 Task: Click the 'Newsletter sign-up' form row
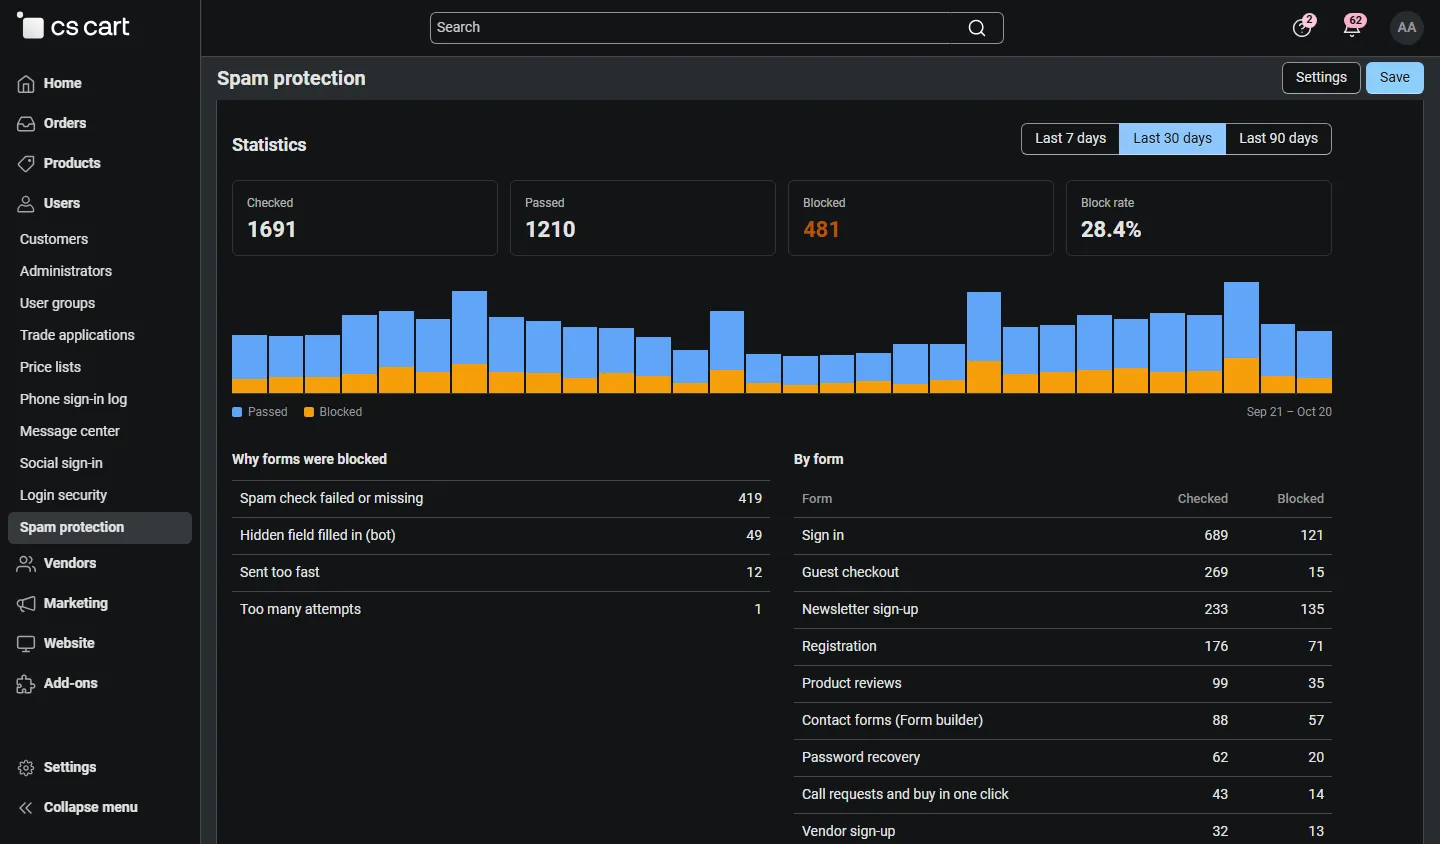(x=1063, y=610)
